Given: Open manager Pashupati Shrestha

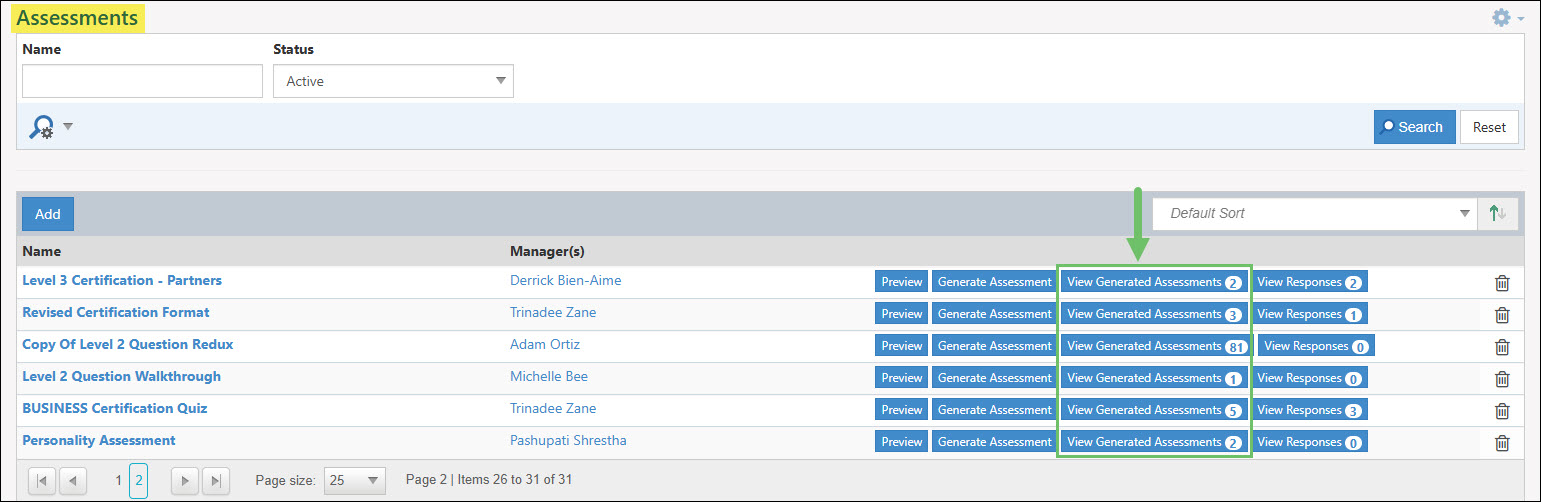Looking at the screenshot, I should coord(569,440).
